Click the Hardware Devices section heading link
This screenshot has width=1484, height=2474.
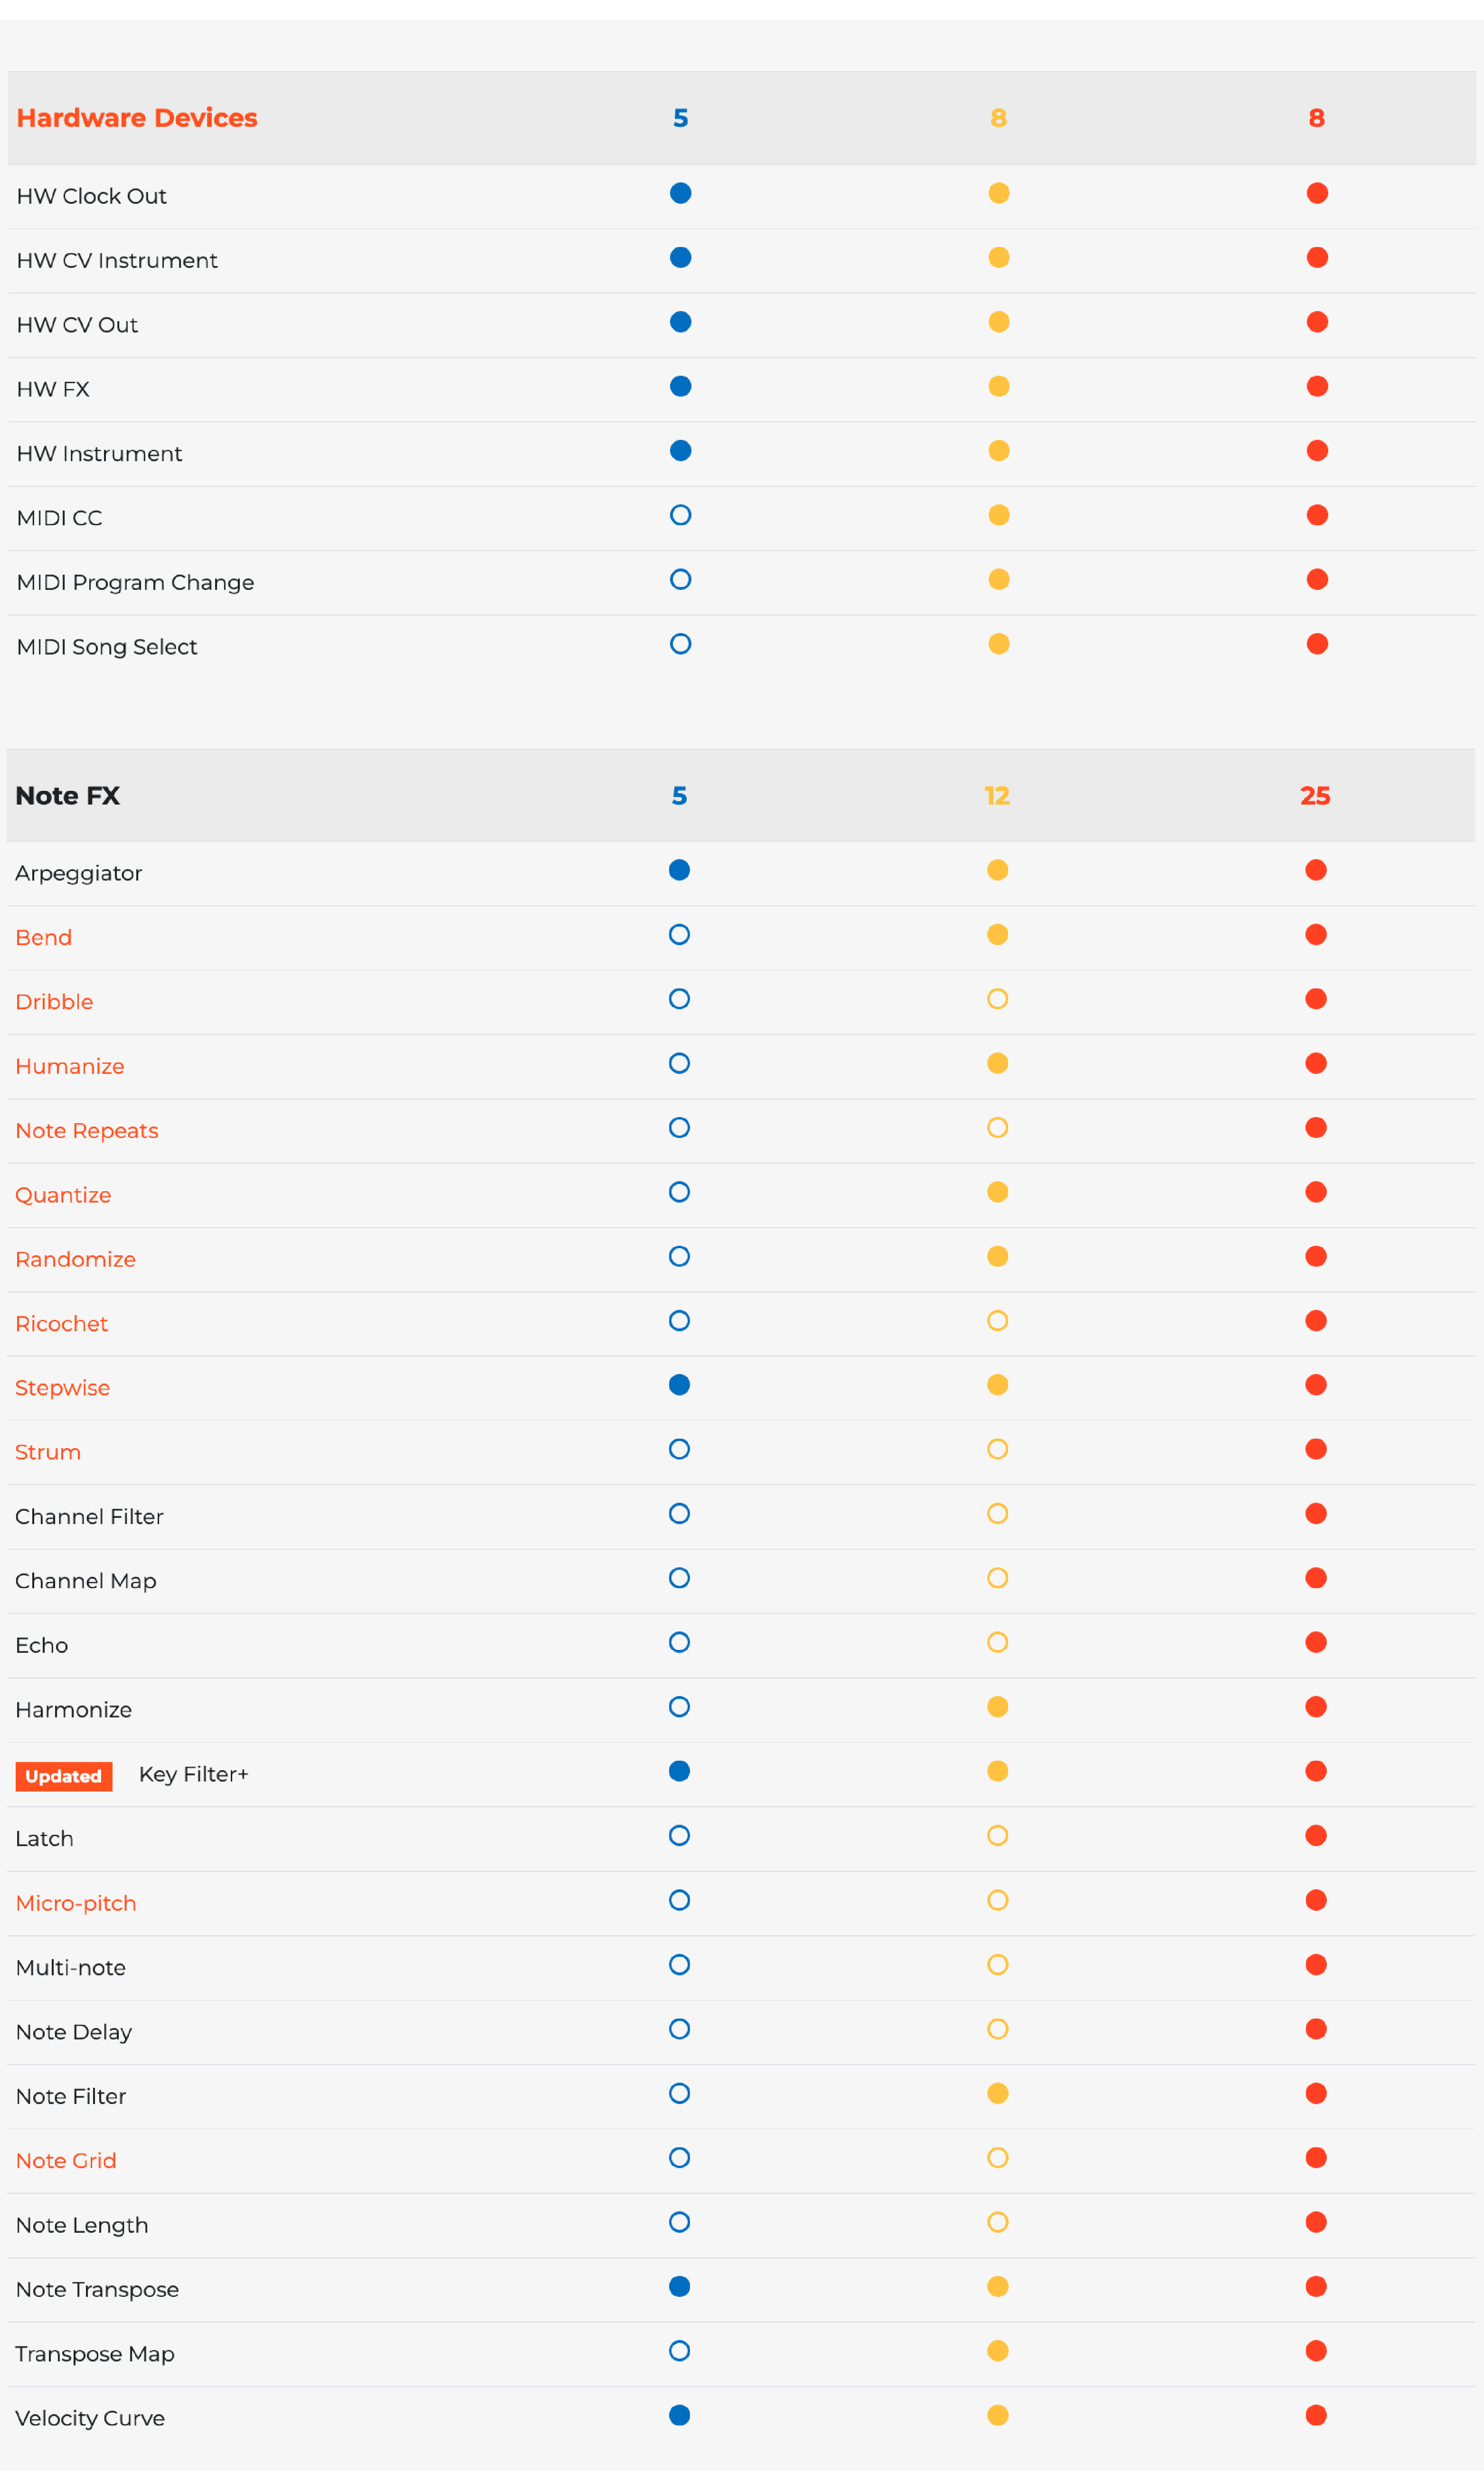pyautogui.click(x=137, y=118)
